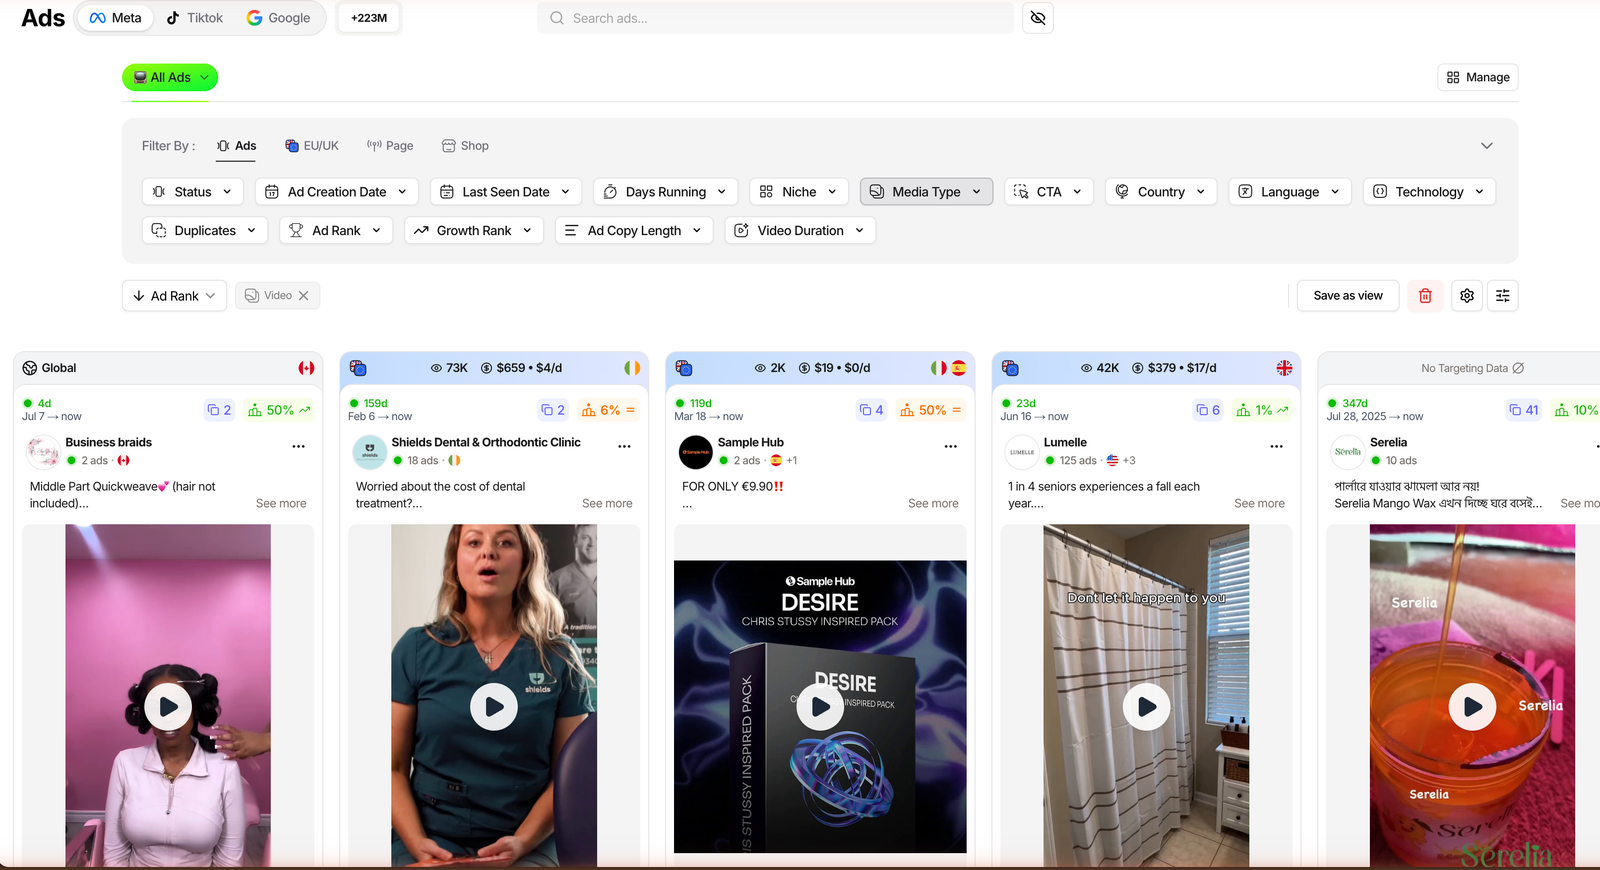The width and height of the screenshot is (1600, 870).
Task: Play the Shields Dental video
Action: [494, 707]
